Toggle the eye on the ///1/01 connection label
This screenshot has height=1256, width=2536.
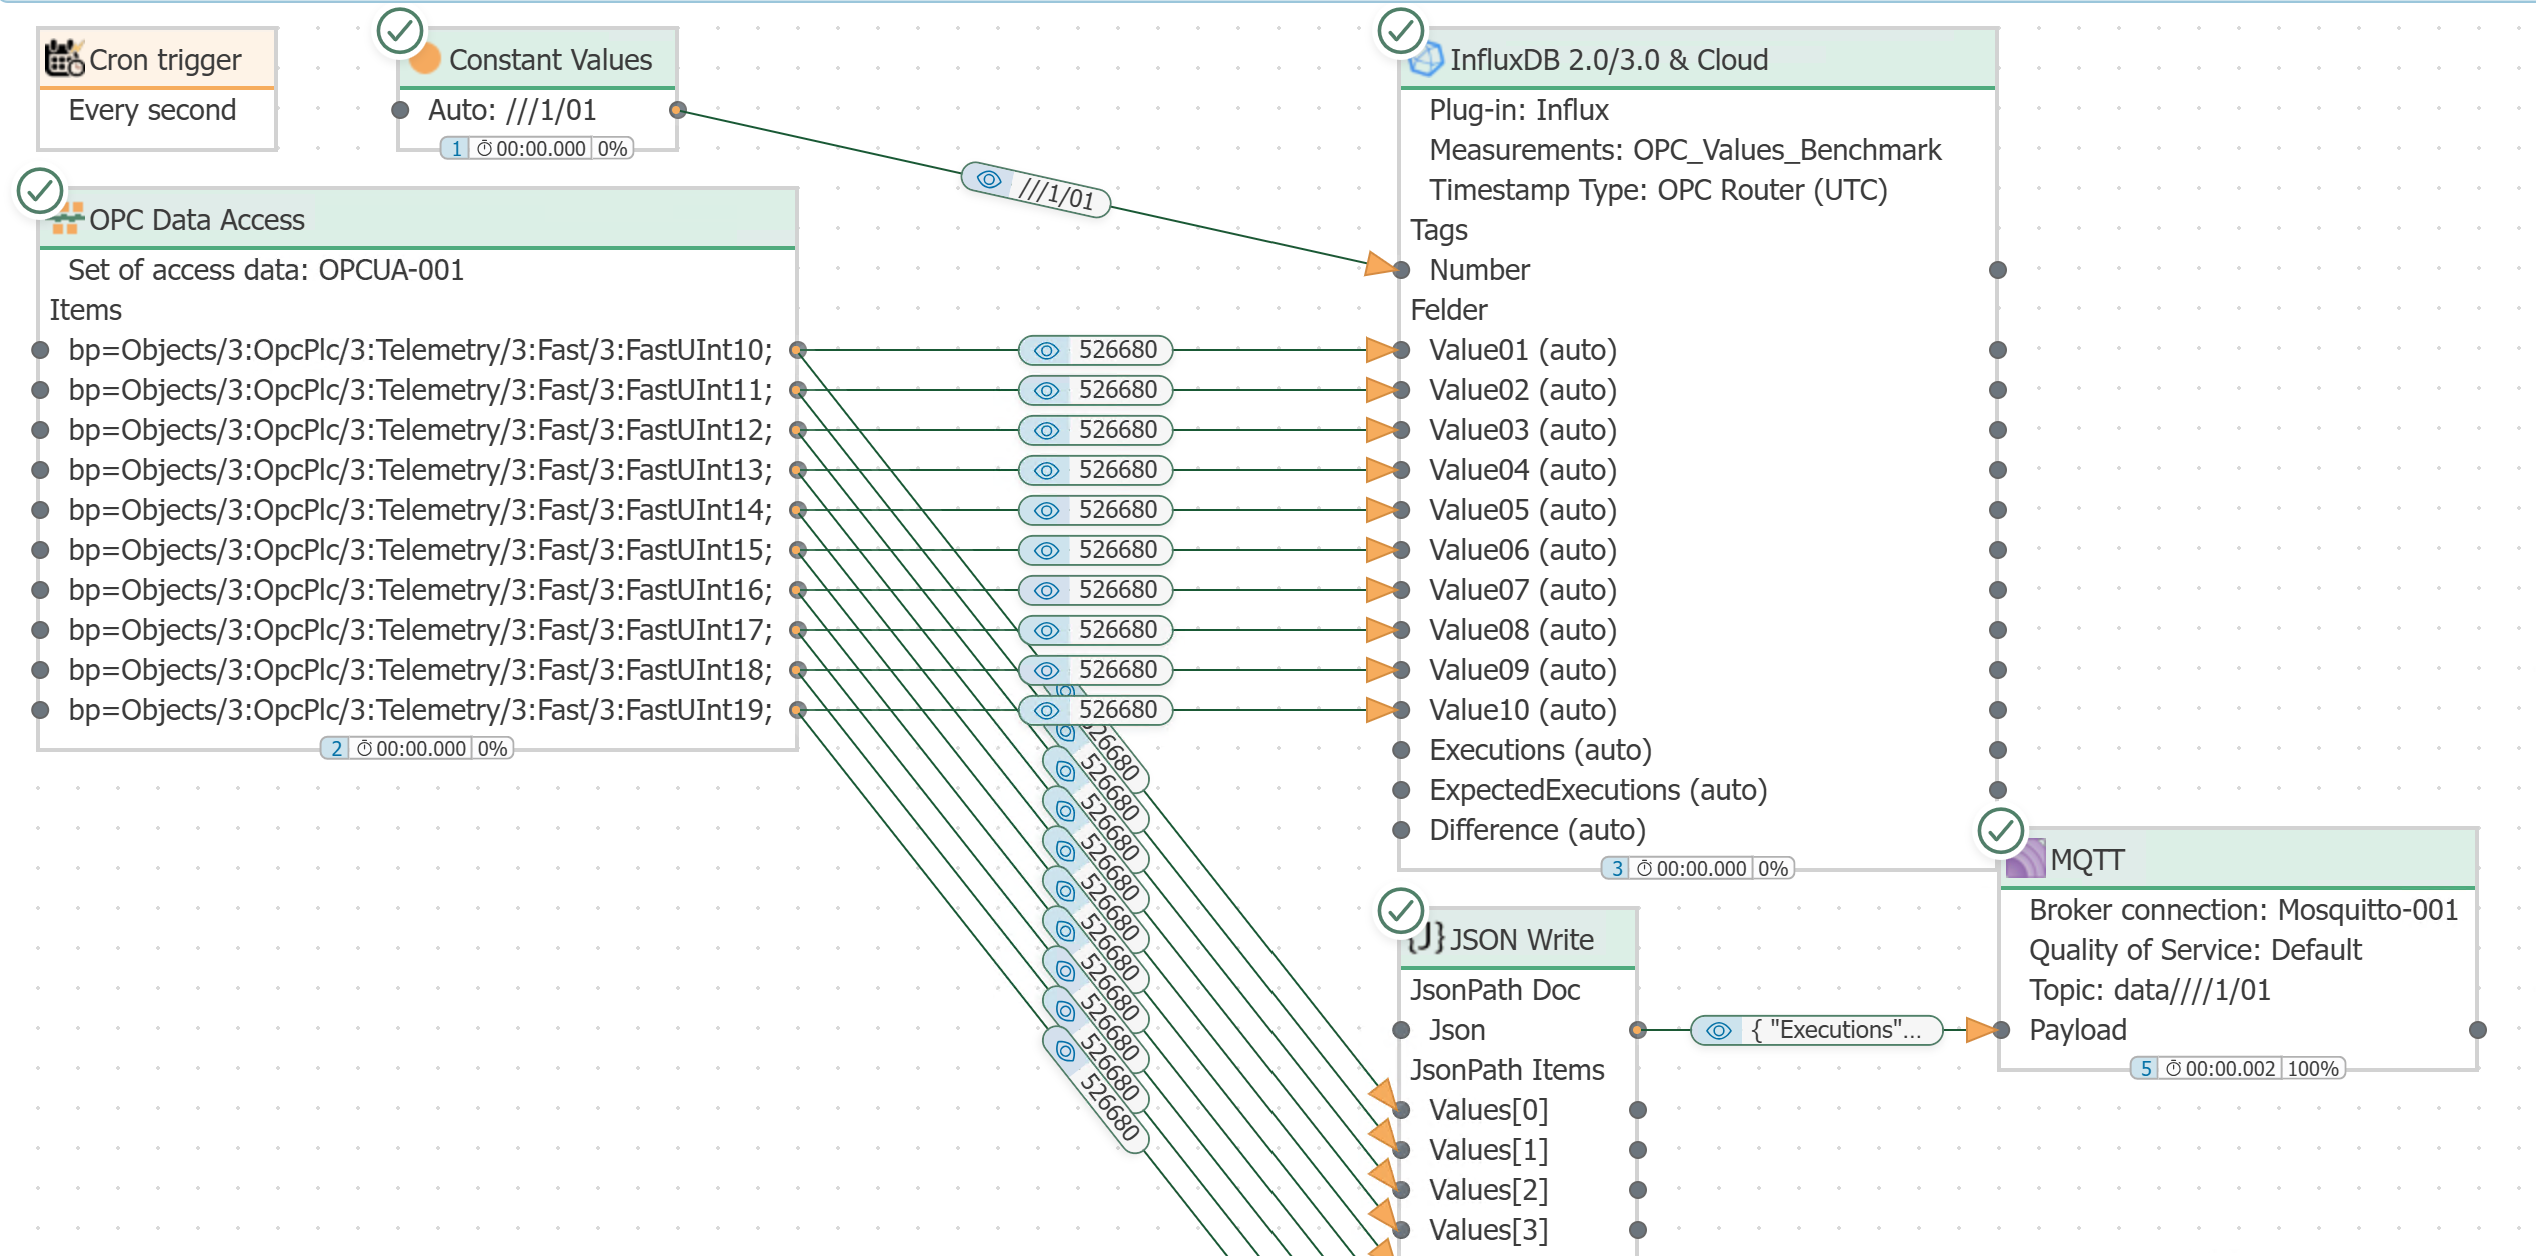click(x=989, y=179)
